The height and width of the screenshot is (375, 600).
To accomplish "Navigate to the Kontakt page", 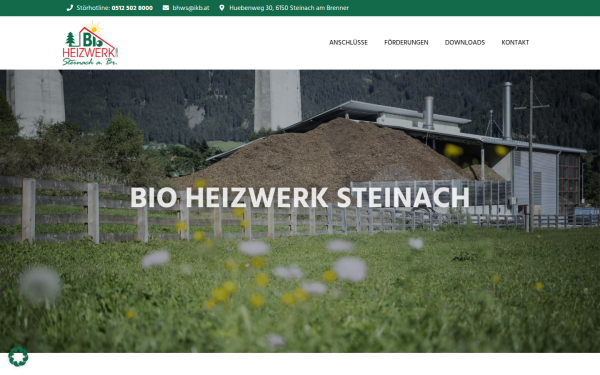I will coord(515,42).
